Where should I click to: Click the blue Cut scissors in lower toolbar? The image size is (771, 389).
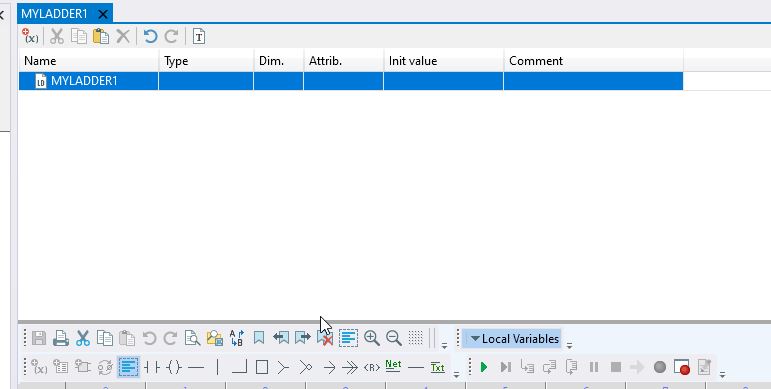click(83, 338)
